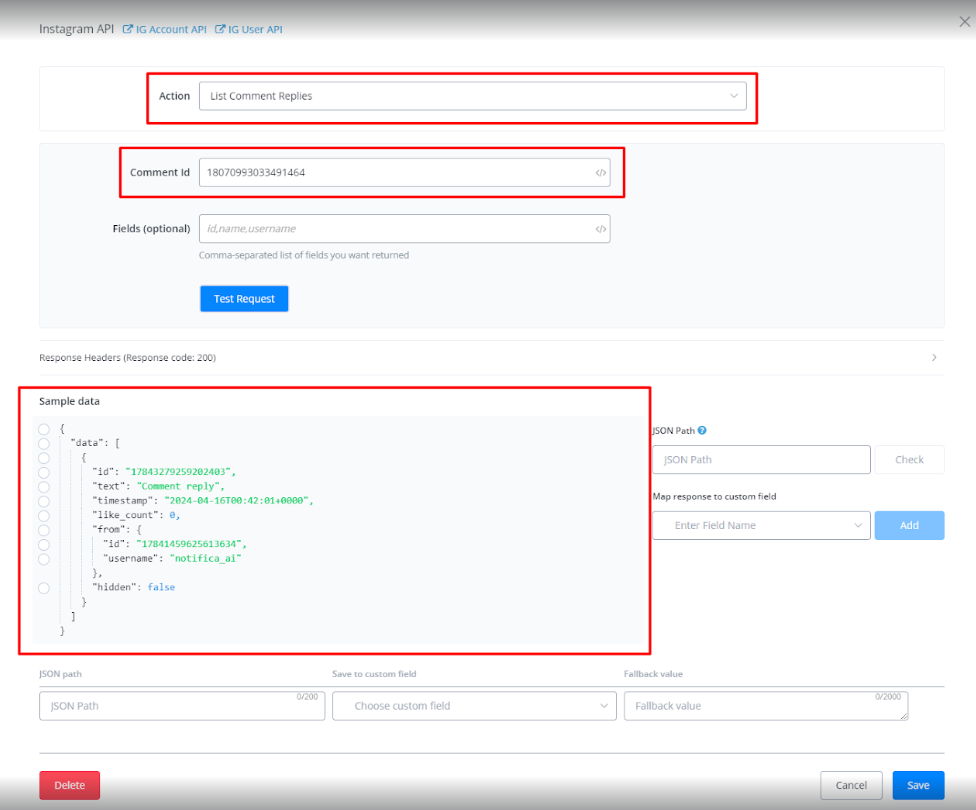
Task: Select the radio button beside "like_count" line
Action: point(44,515)
